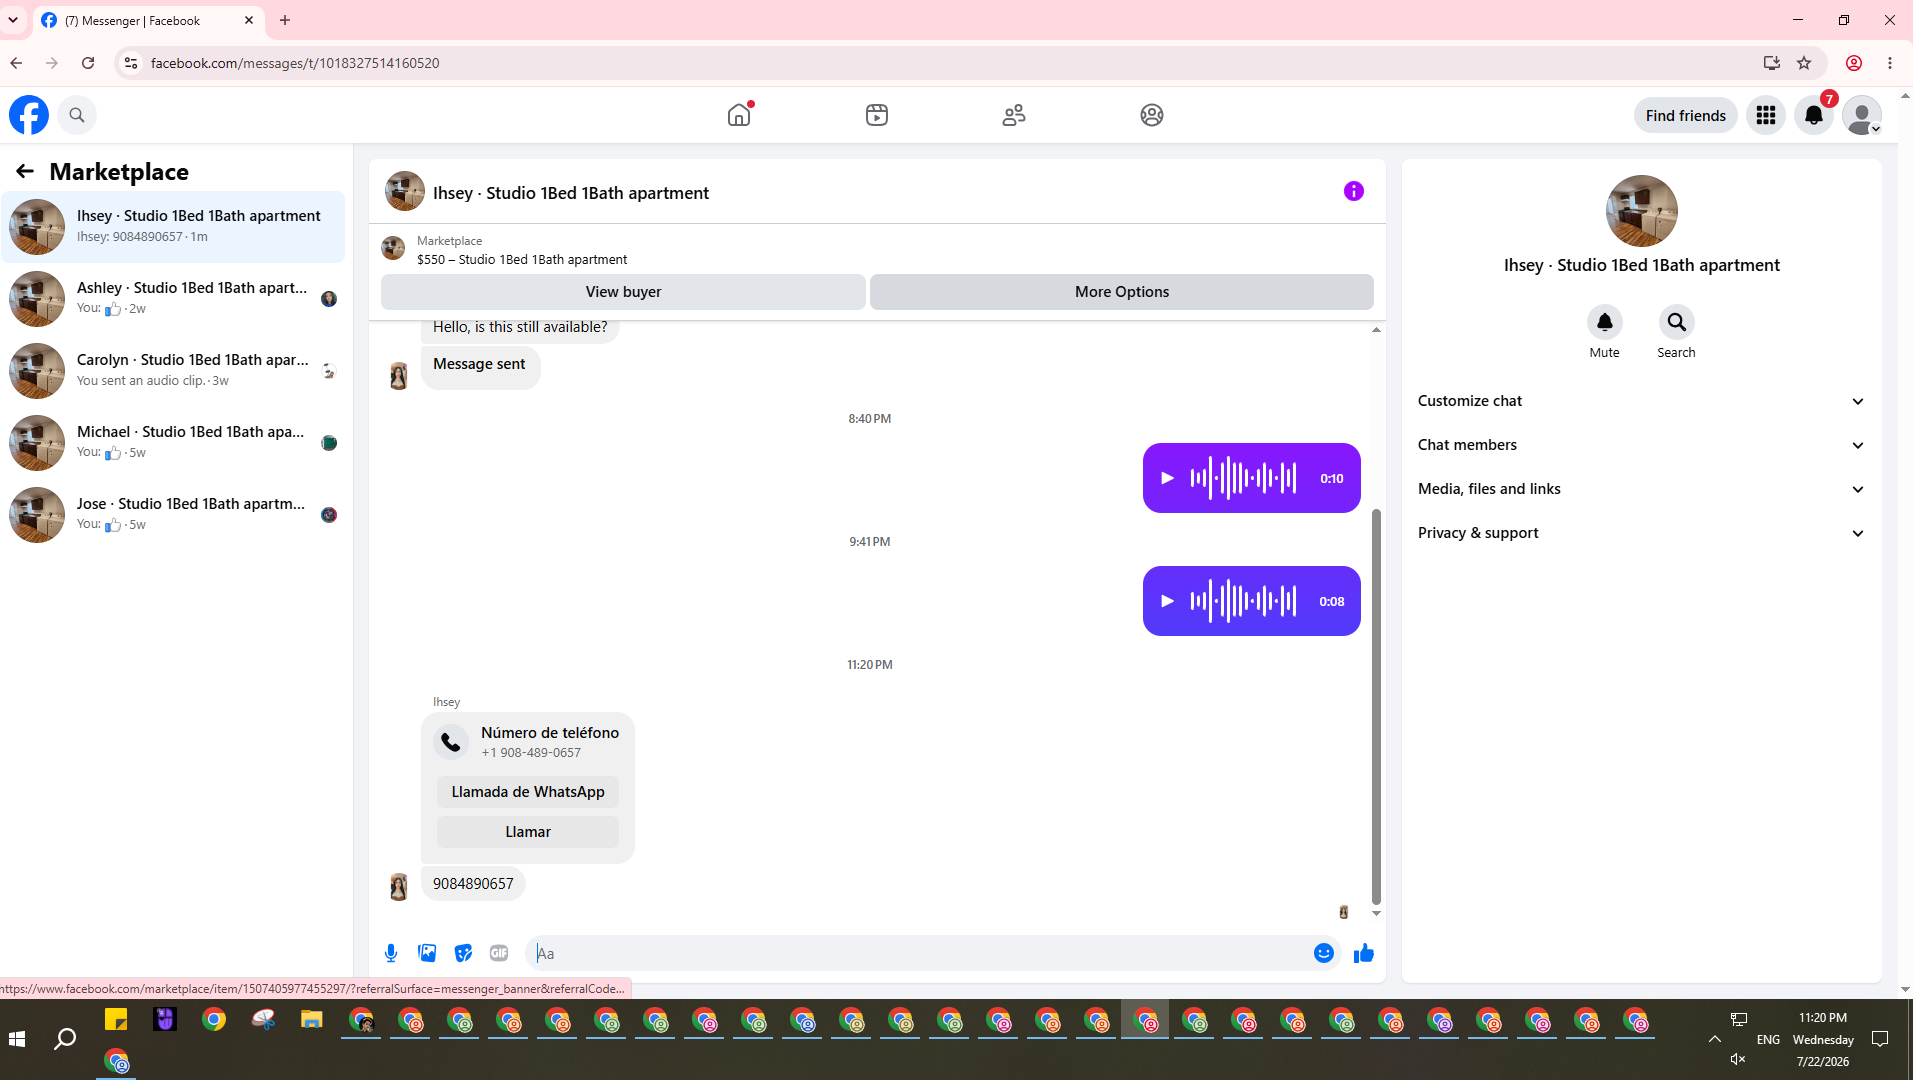This screenshot has height=1080, width=1913.
Task: Open the Windows notification center
Action: click(1880, 1039)
